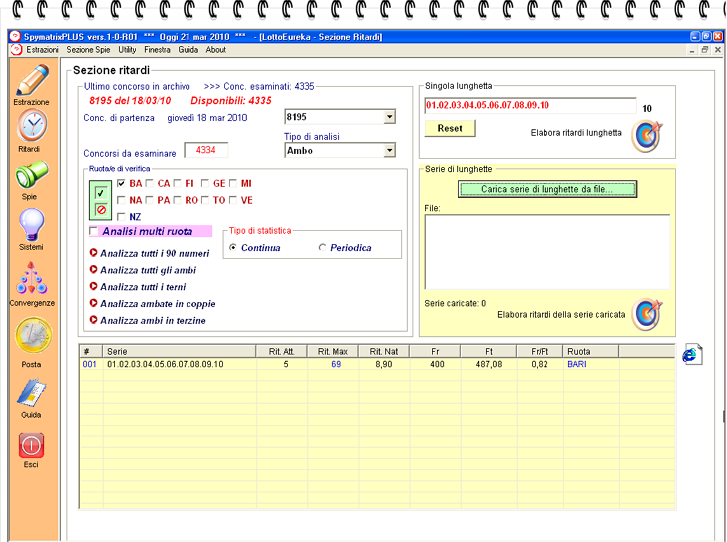Expand the 8195 concorso dropdown

click(x=389, y=117)
